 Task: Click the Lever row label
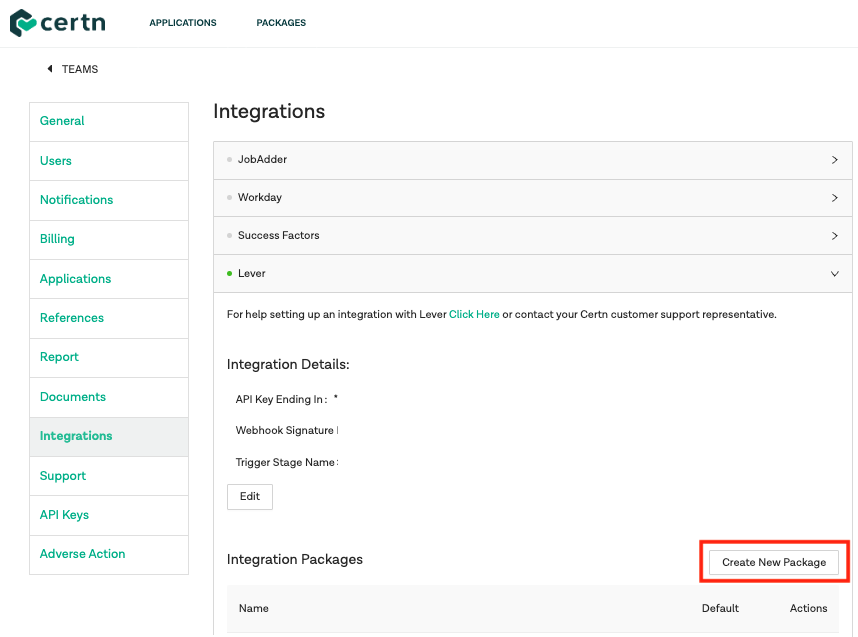[251, 274]
